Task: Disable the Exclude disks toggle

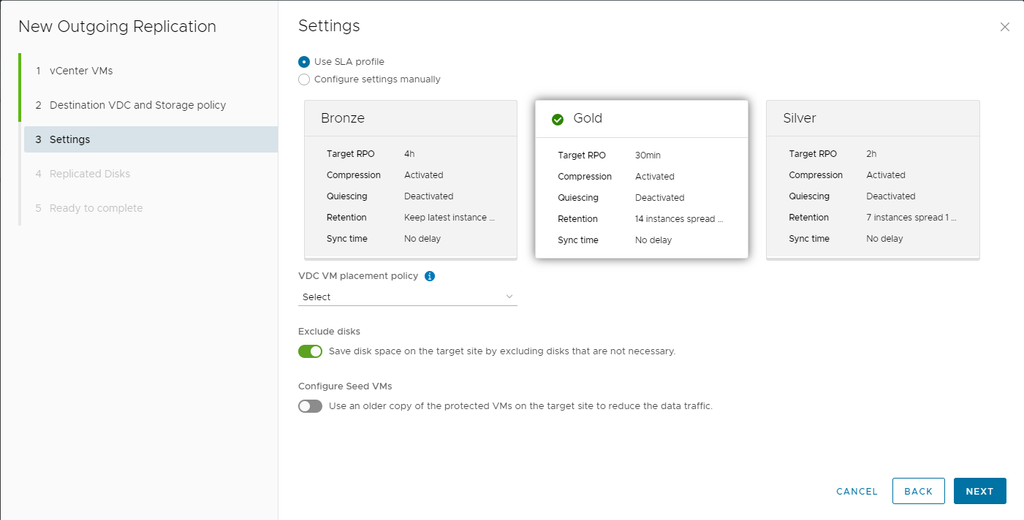Action: coord(310,351)
